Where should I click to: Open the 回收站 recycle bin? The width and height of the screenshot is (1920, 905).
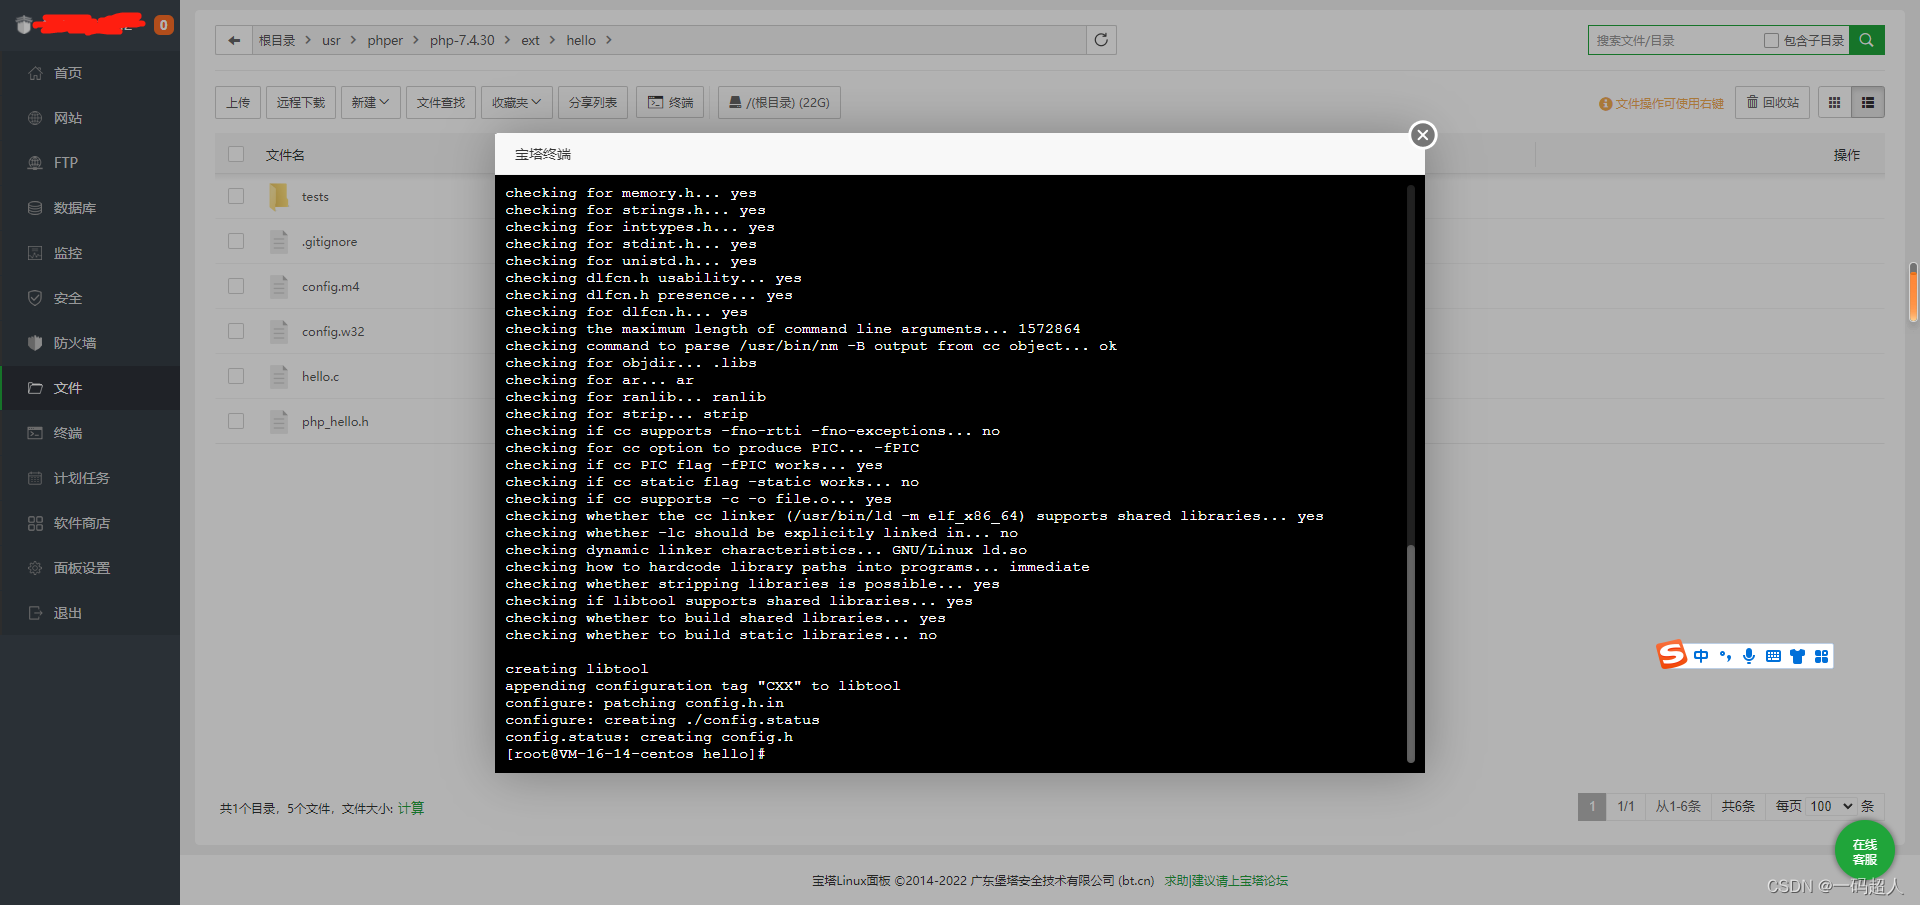point(1772,102)
